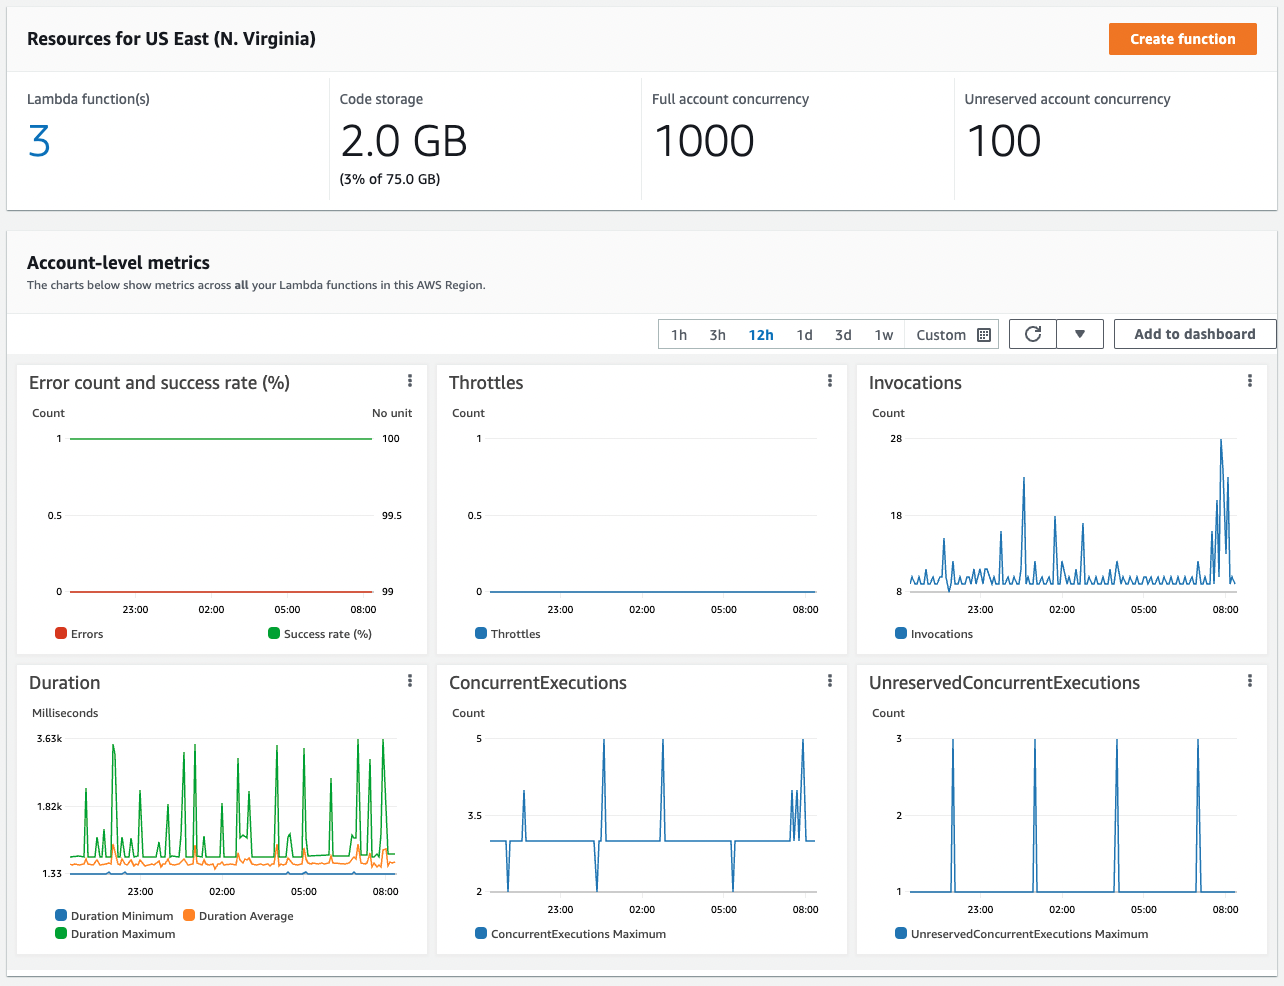
Task: Open kebab menu on Invocations chart
Action: [x=1250, y=381]
